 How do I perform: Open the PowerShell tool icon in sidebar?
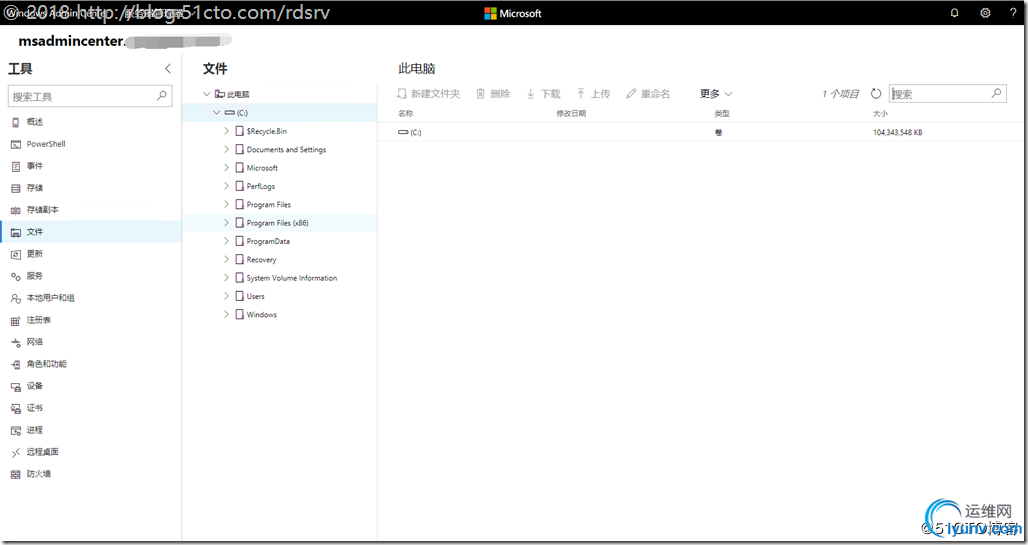[x=16, y=144]
